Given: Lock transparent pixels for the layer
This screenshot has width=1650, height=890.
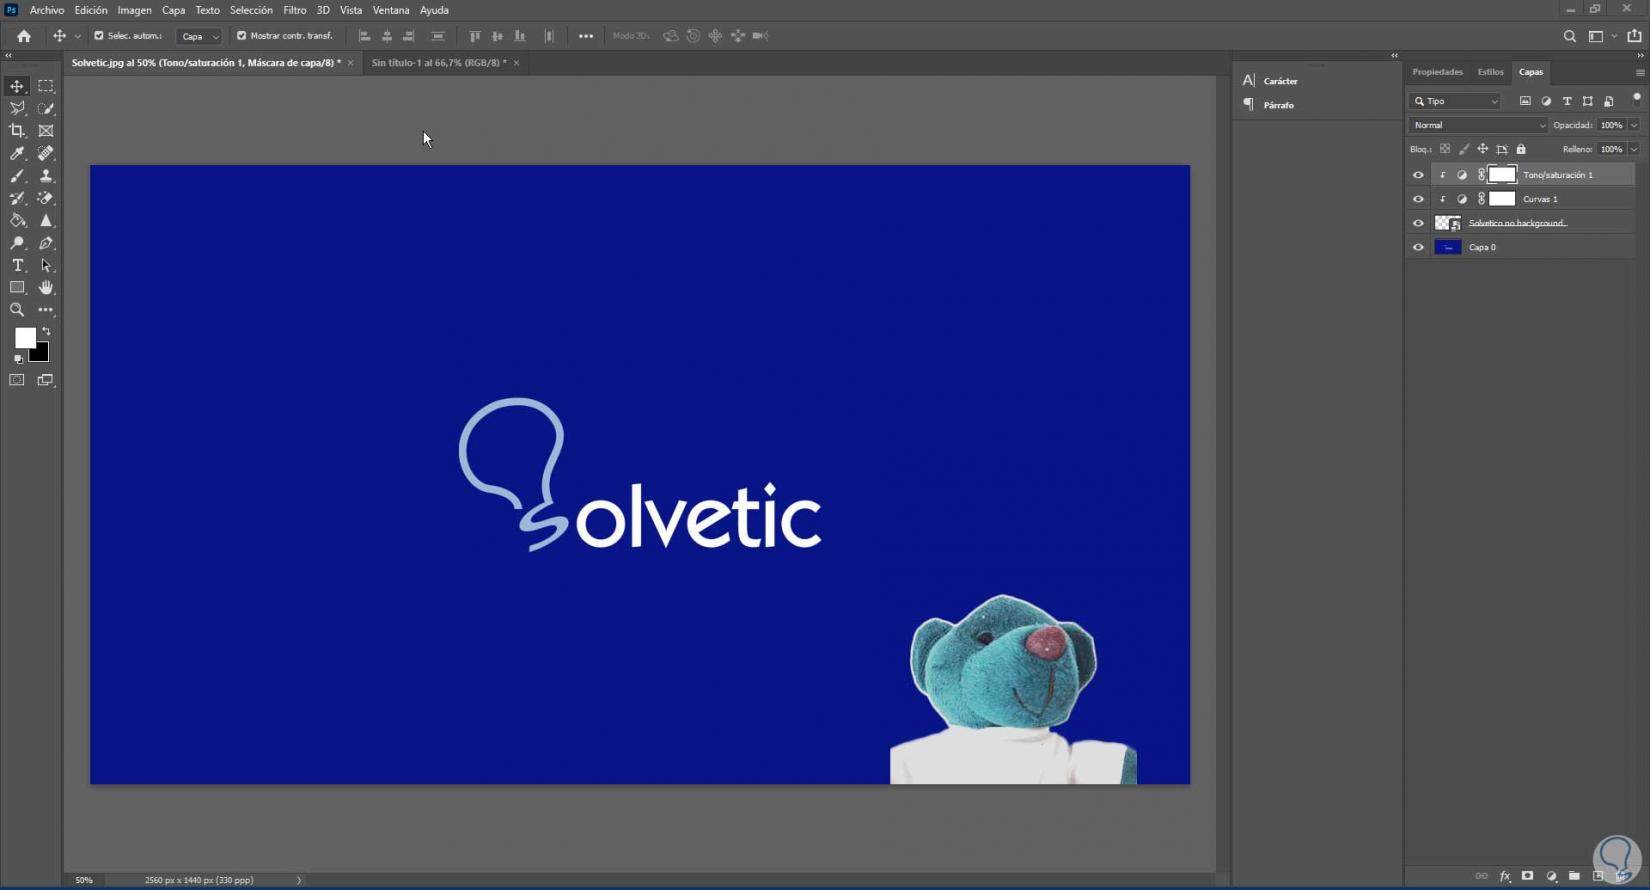Looking at the screenshot, I should point(1445,149).
